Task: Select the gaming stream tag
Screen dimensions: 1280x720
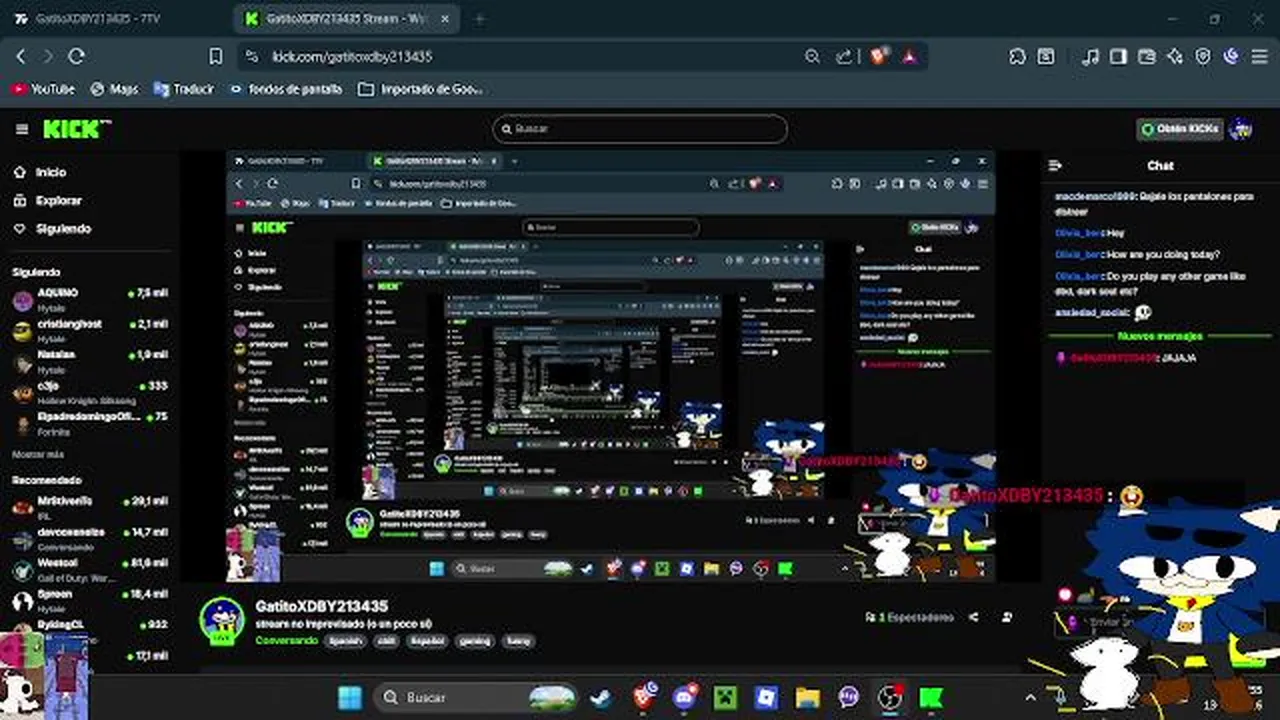Action: (475, 640)
